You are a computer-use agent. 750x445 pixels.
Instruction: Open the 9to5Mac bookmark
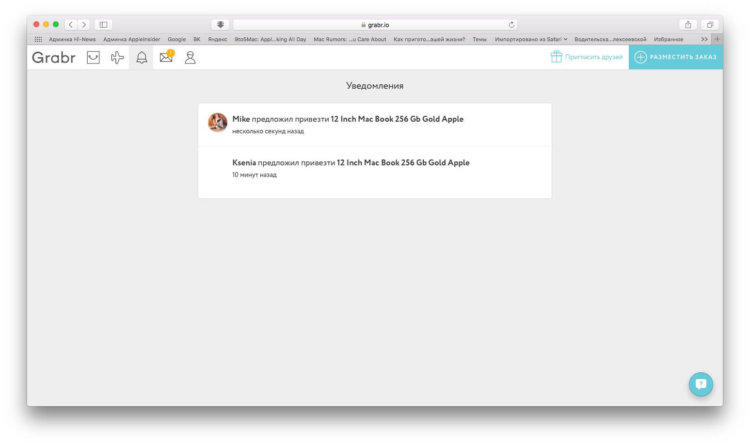coord(270,39)
